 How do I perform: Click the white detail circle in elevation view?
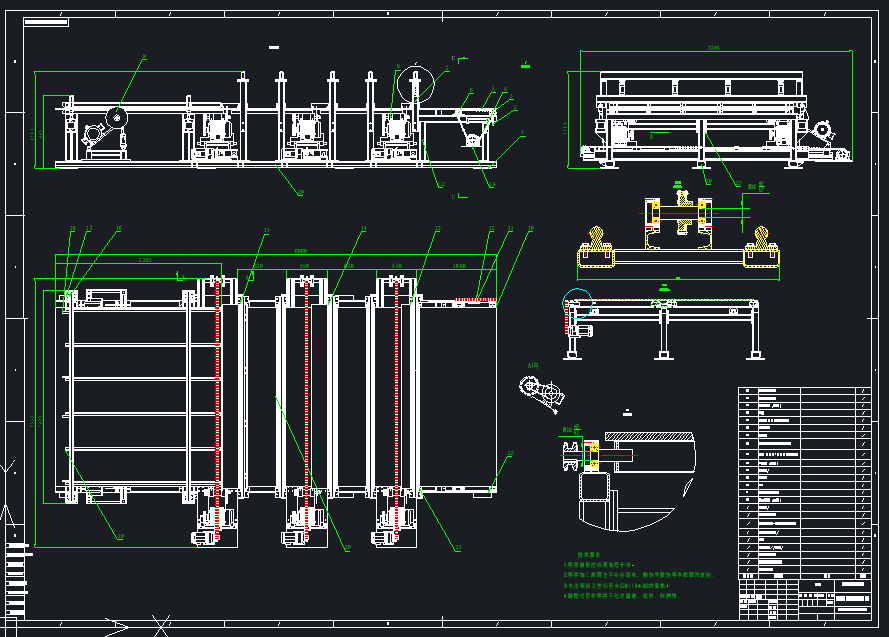(x=416, y=84)
